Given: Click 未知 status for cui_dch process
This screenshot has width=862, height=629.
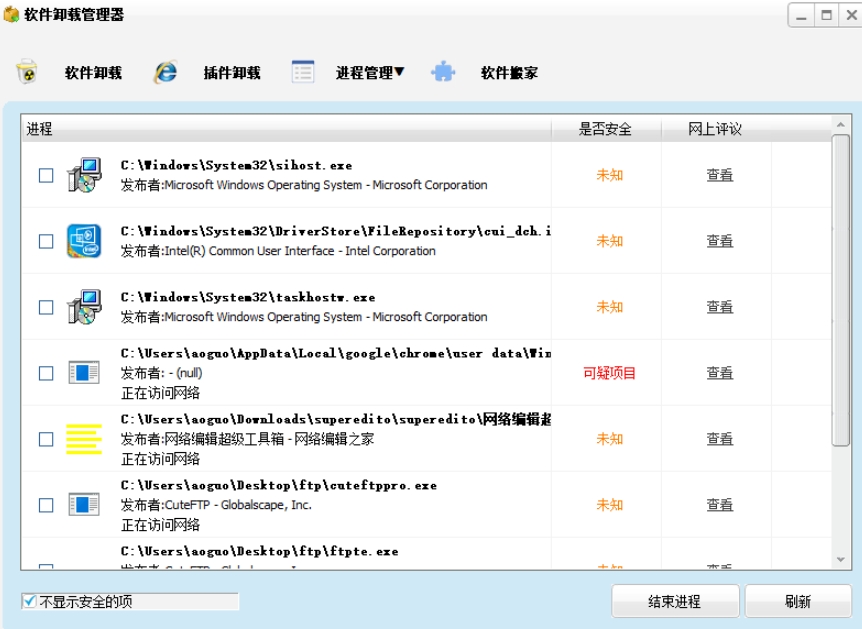Looking at the screenshot, I should (610, 241).
